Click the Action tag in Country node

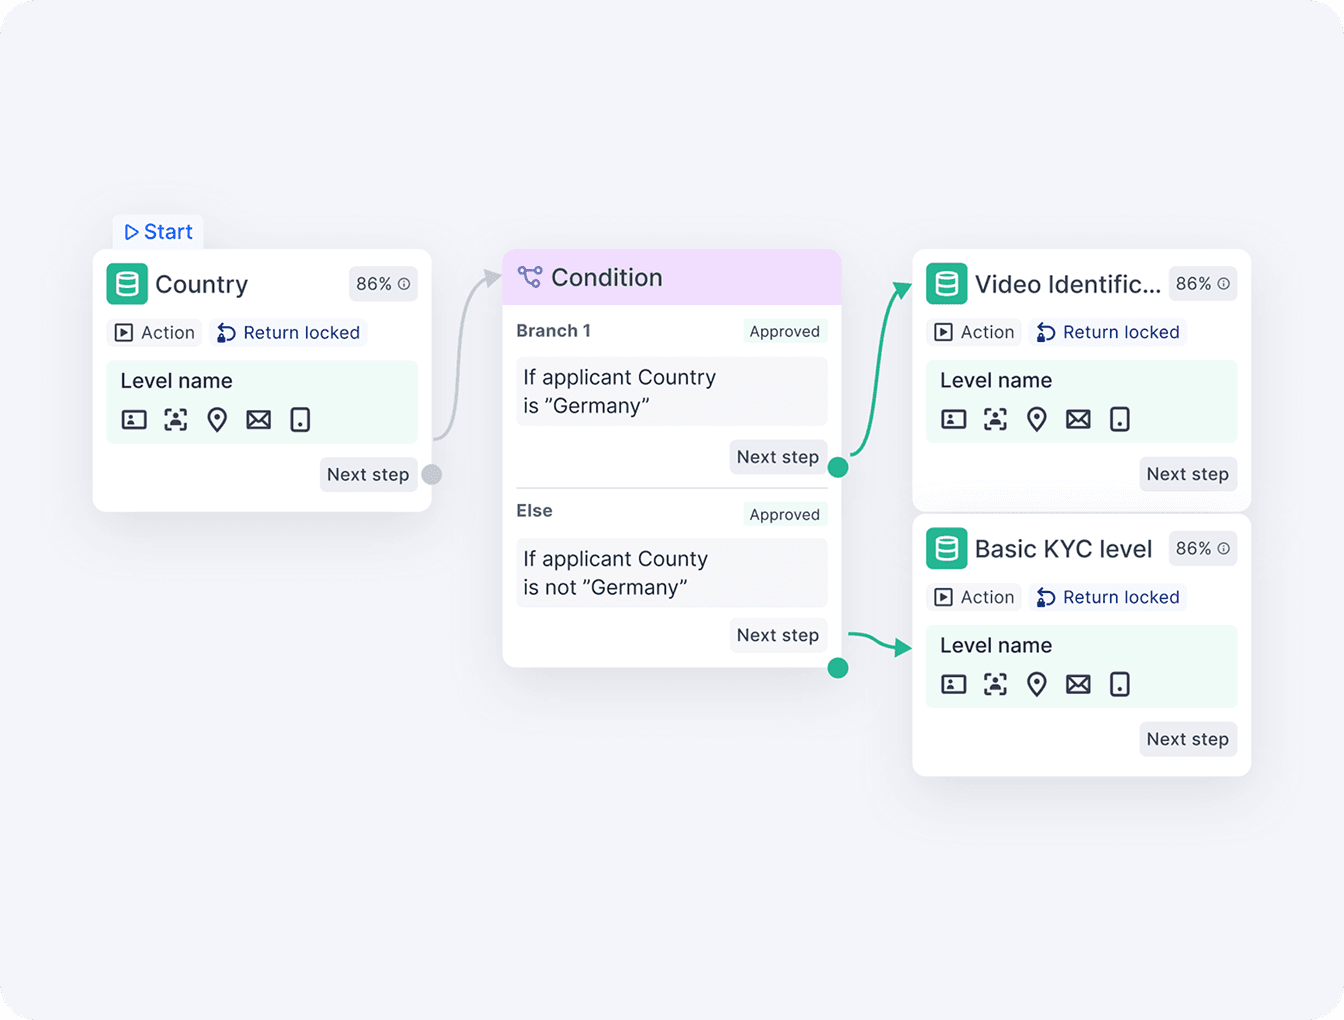point(155,333)
